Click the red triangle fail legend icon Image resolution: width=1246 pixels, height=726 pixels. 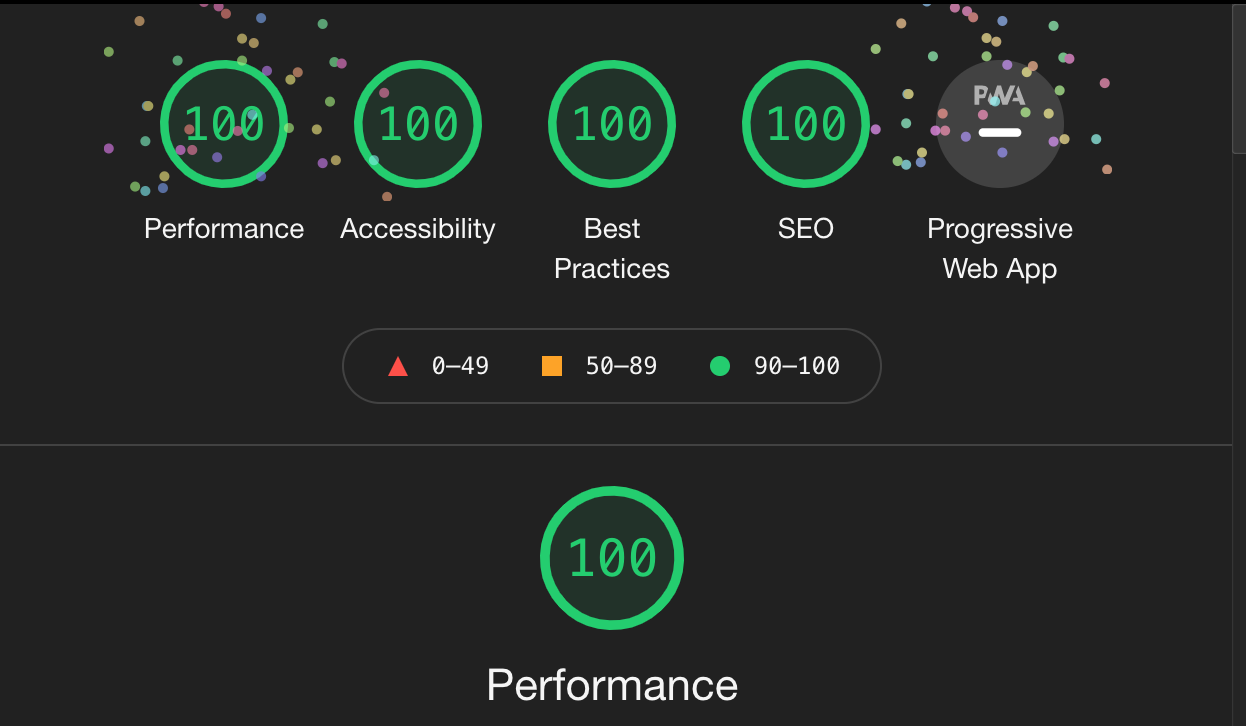click(x=398, y=366)
